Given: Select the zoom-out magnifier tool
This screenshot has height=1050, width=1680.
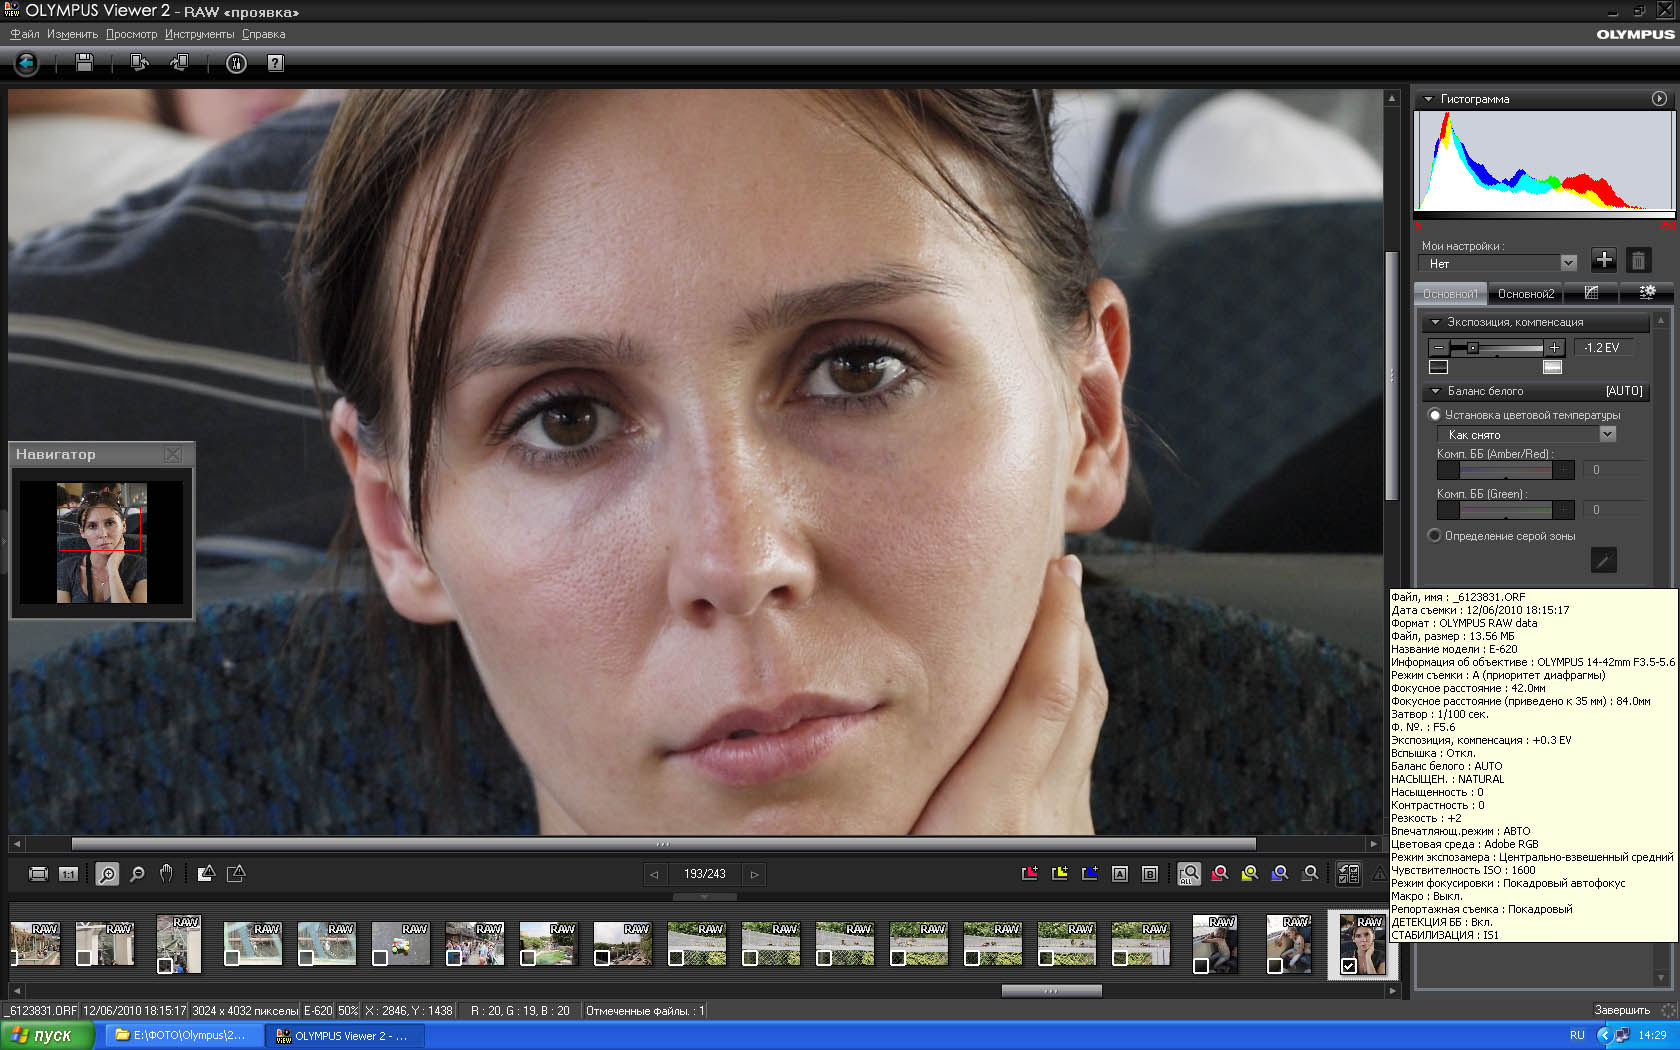Looking at the screenshot, I should (x=137, y=874).
